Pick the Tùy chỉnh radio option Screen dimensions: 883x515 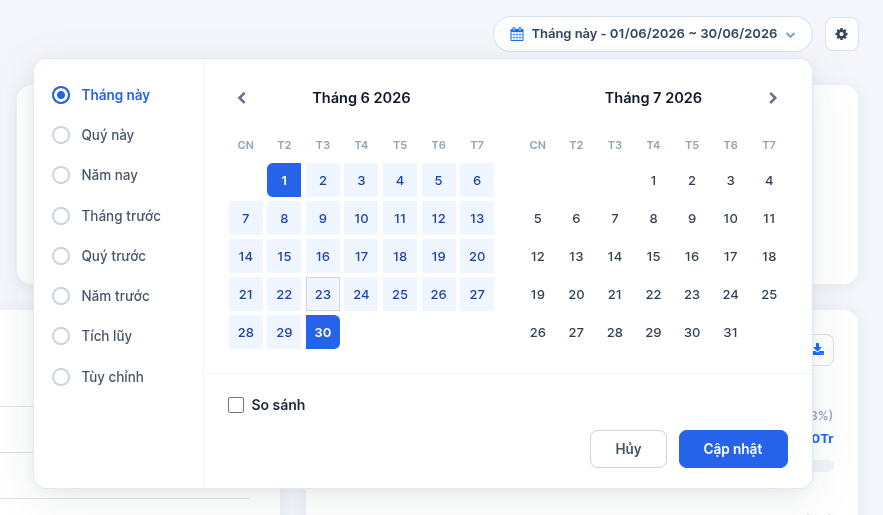pyautogui.click(x=61, y=377)
